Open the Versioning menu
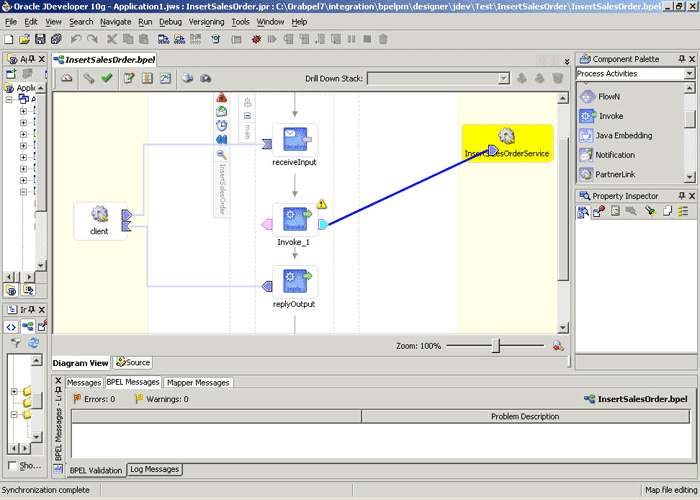Image resolution: width=700 pixels, height=500 pixels. tap(206, 22)
